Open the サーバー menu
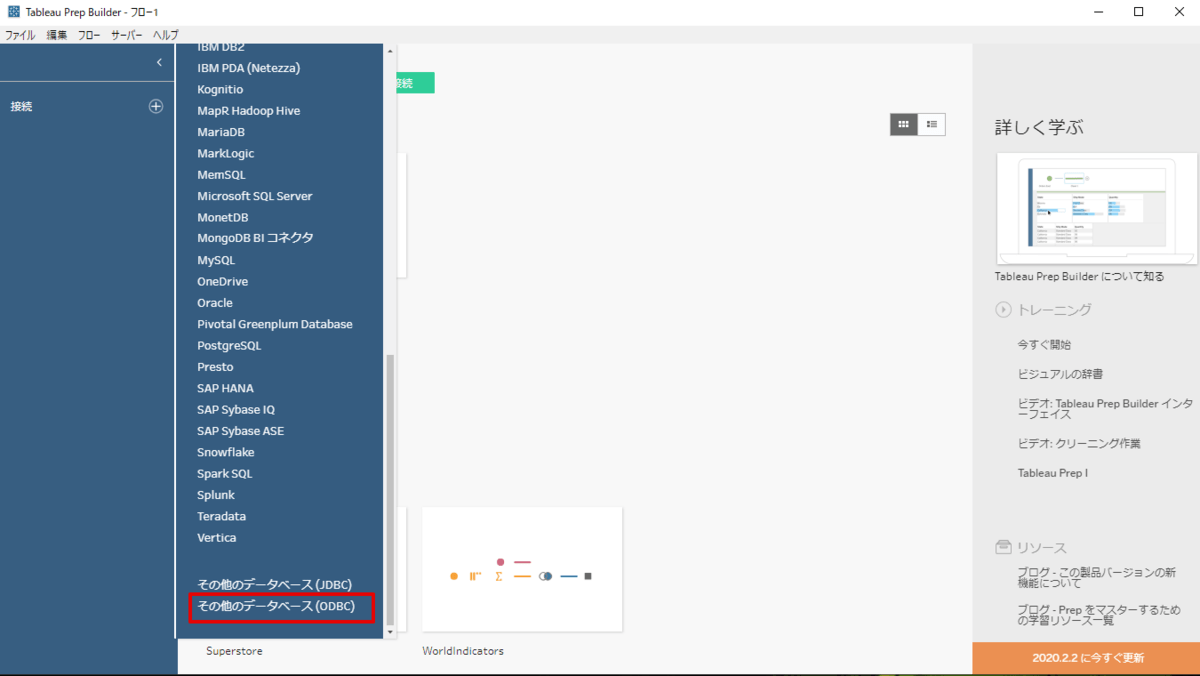This screenshot has width=1200, height=676. point(126,34)
